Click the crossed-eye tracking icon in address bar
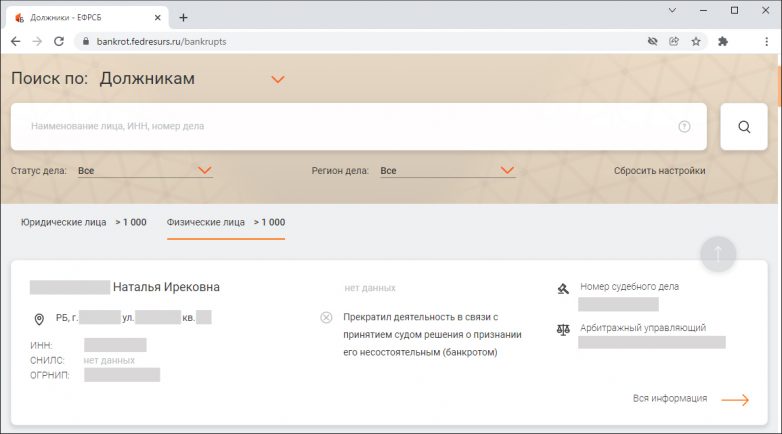Viewport: 782px width, 434px height. pos(651,41)
